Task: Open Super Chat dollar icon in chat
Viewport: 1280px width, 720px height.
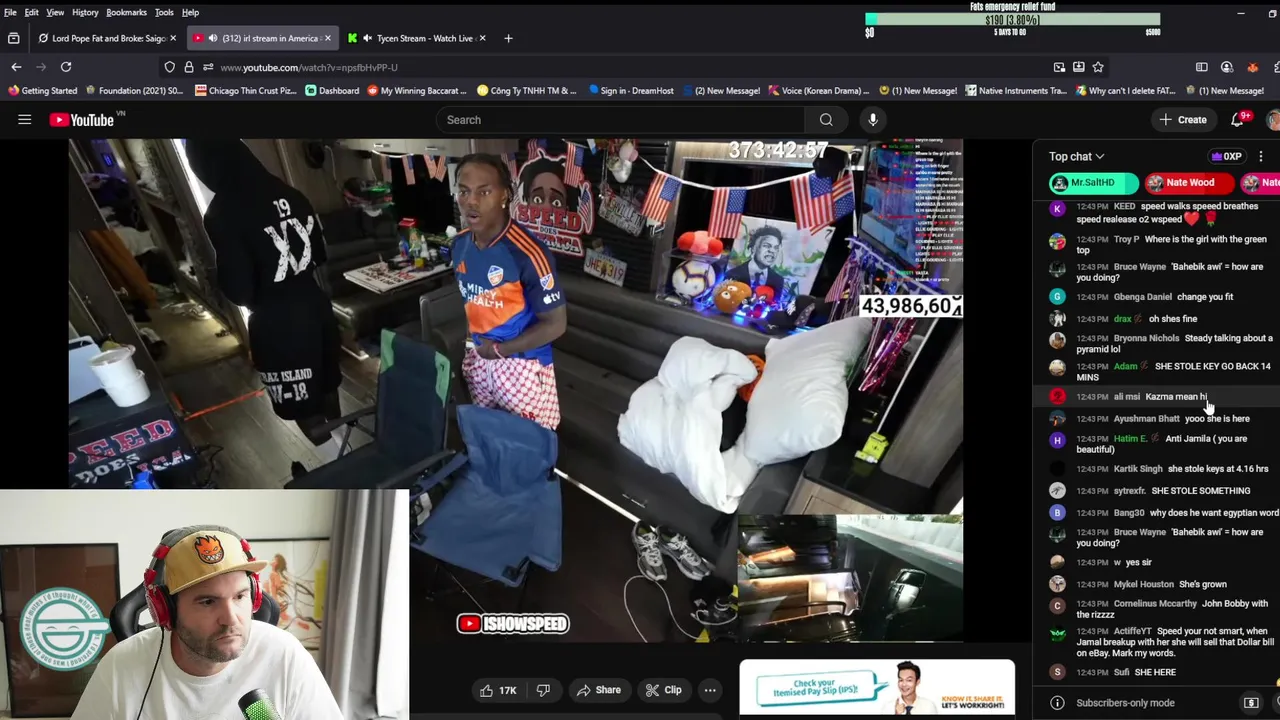Action: [1250, 703]
